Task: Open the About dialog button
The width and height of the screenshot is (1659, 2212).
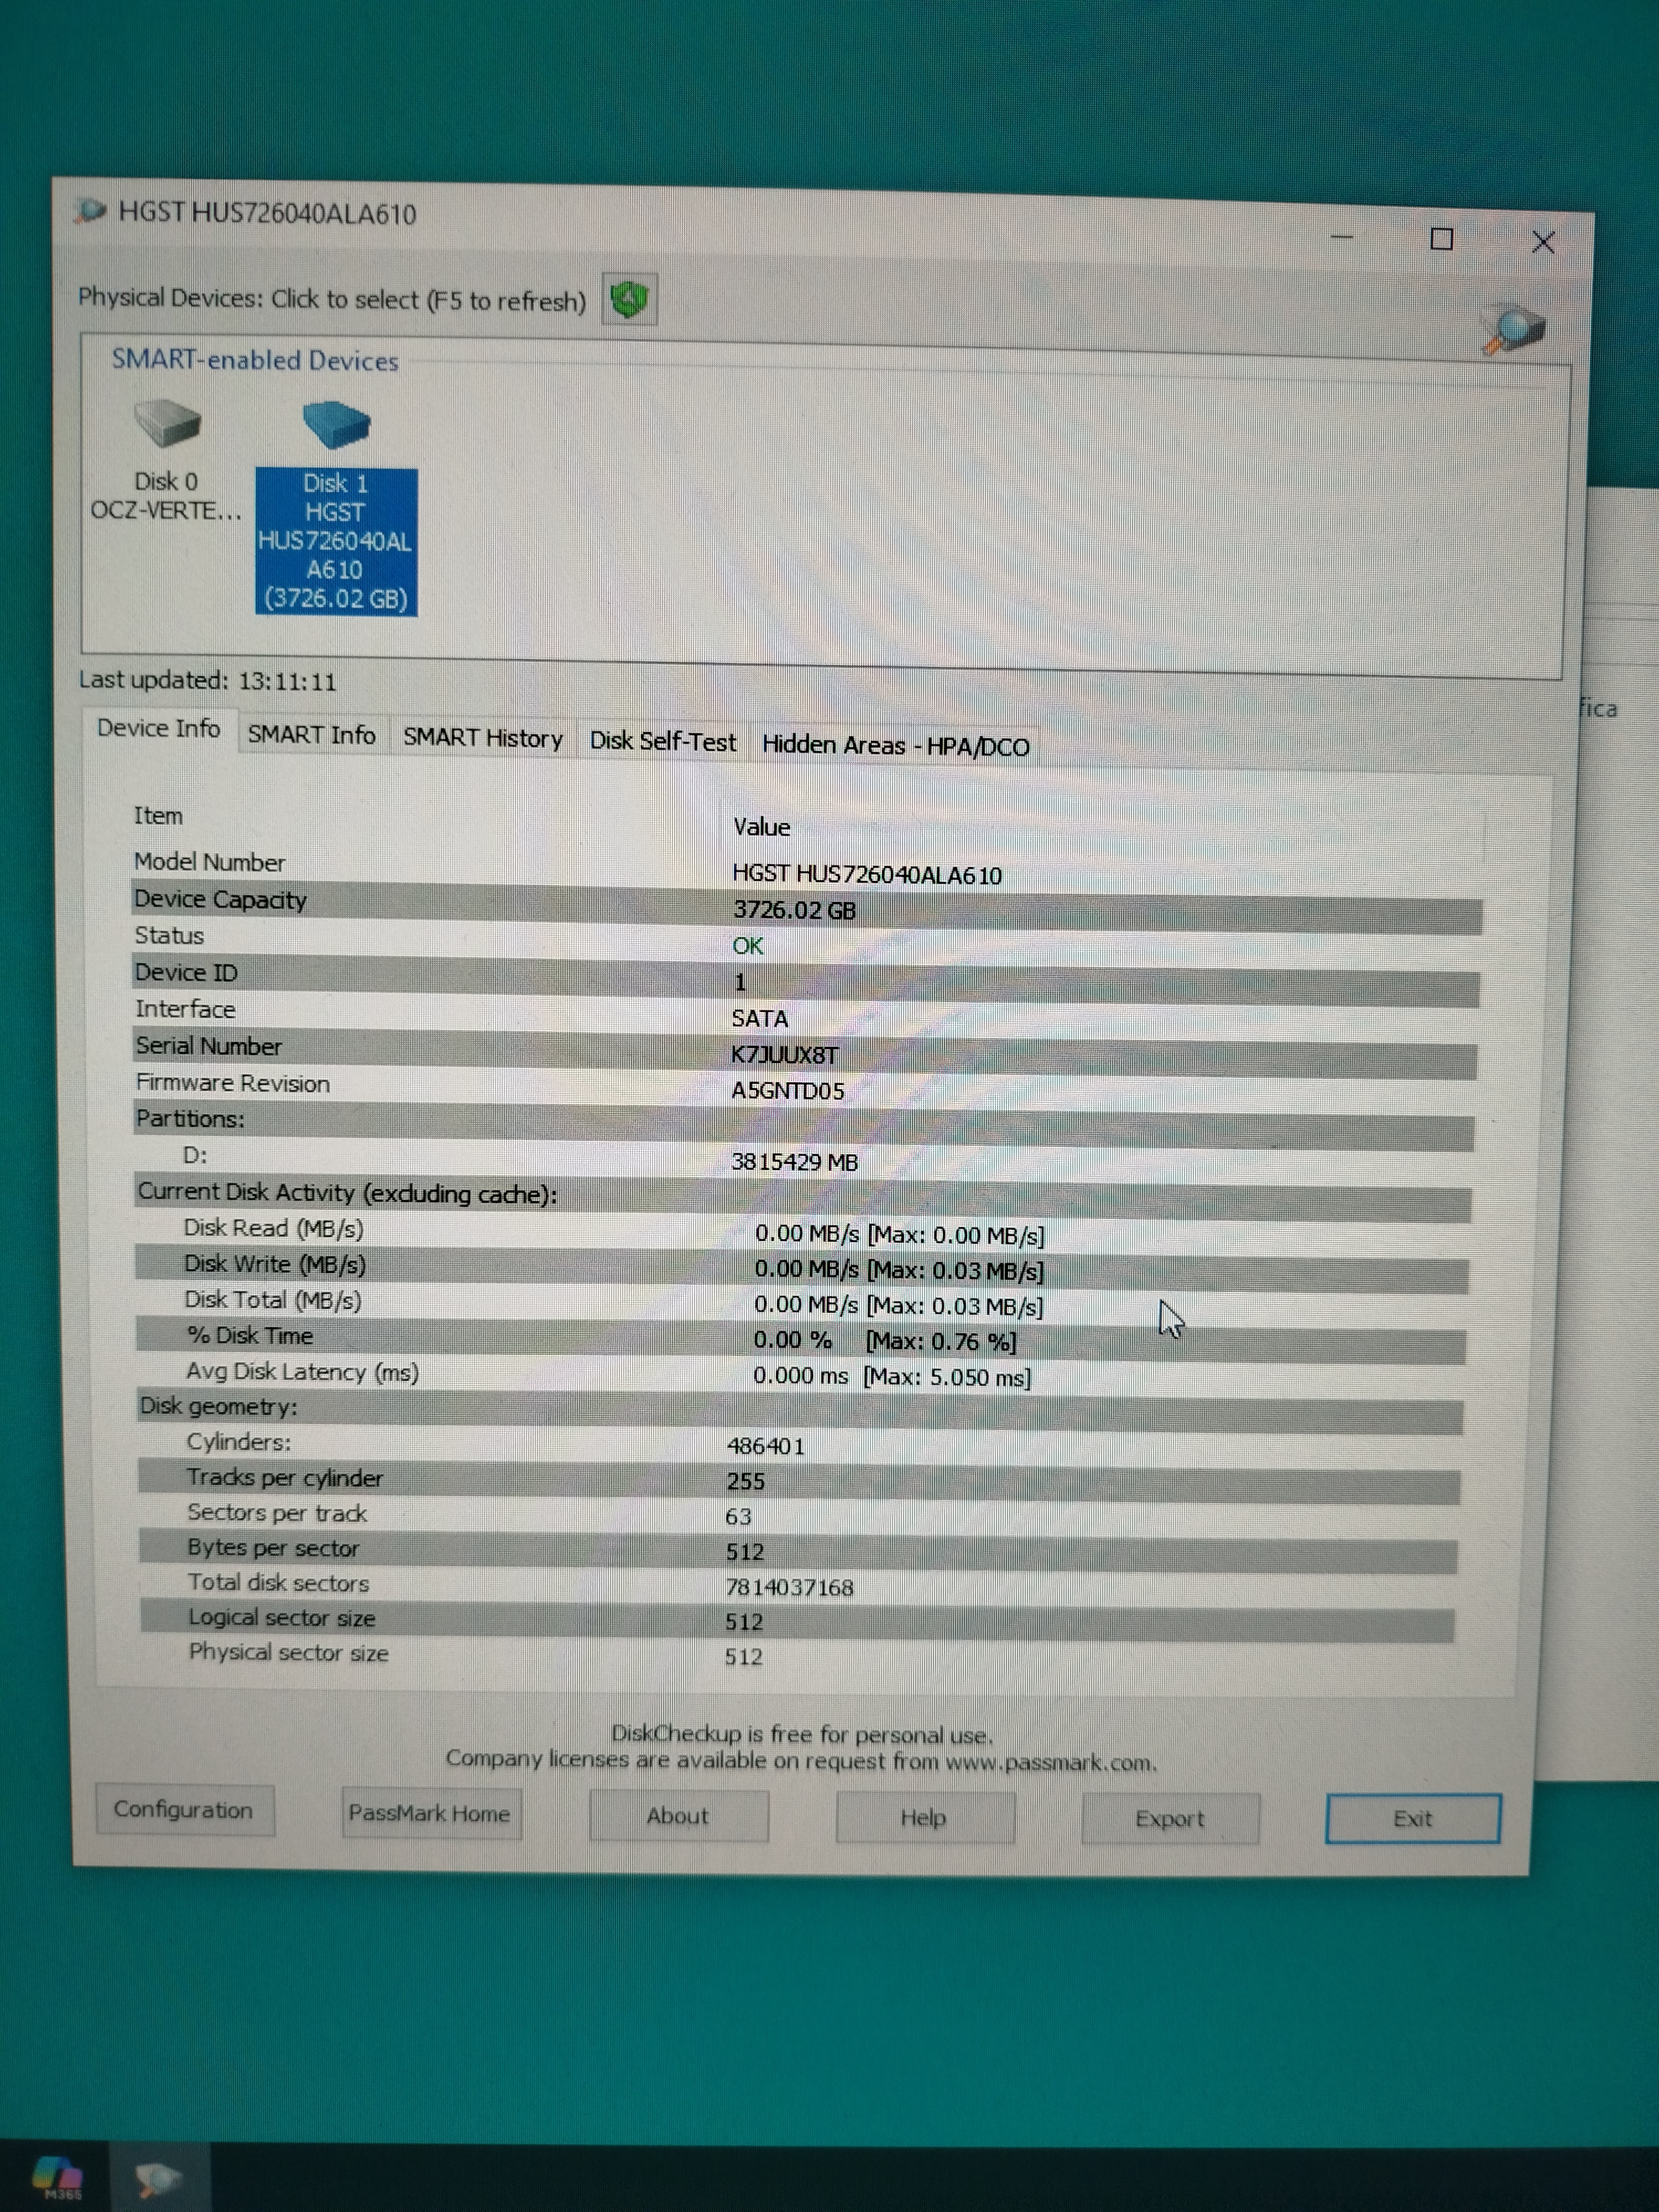Action: click(x=678, y=1816)
